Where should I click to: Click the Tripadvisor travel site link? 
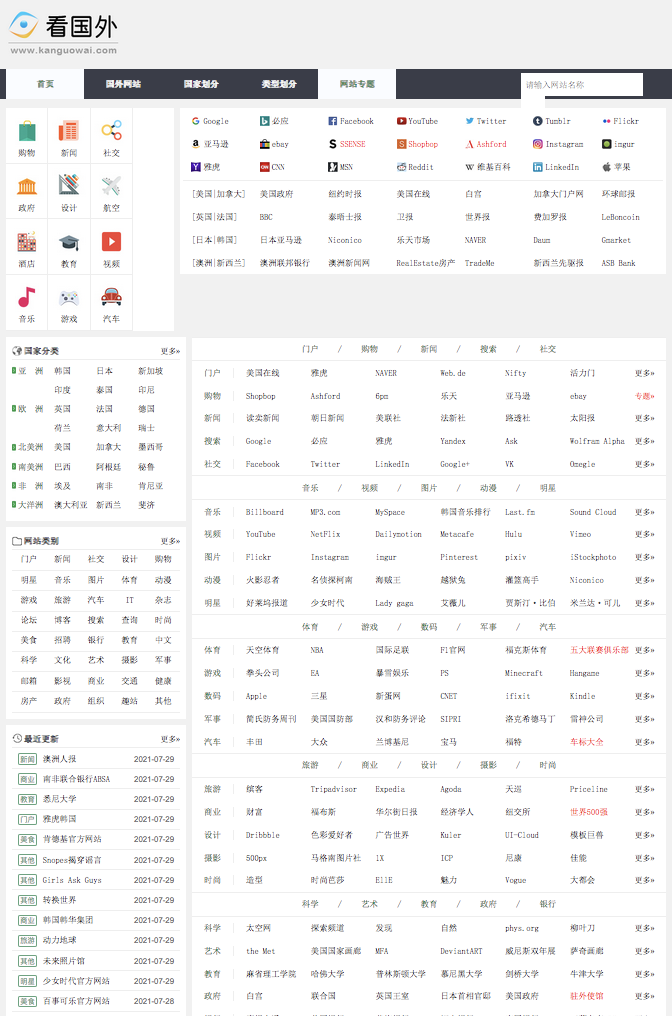click(x=334, y=789)
